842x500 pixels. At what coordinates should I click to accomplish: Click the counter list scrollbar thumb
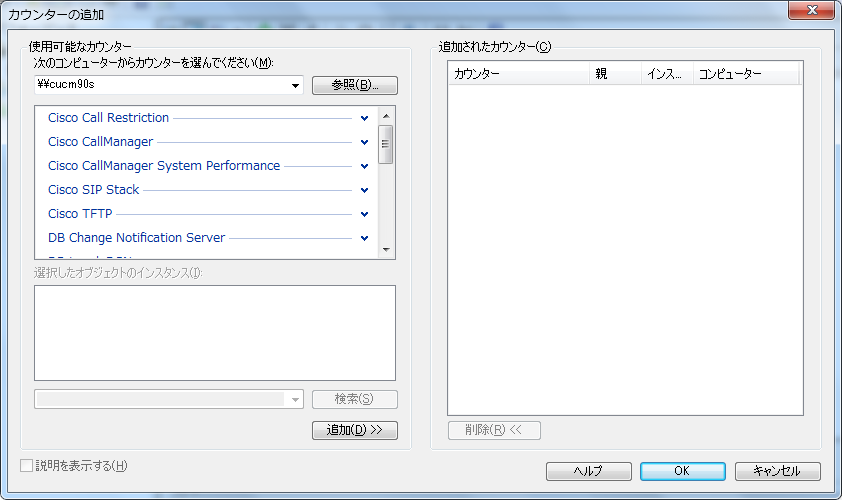386,144
